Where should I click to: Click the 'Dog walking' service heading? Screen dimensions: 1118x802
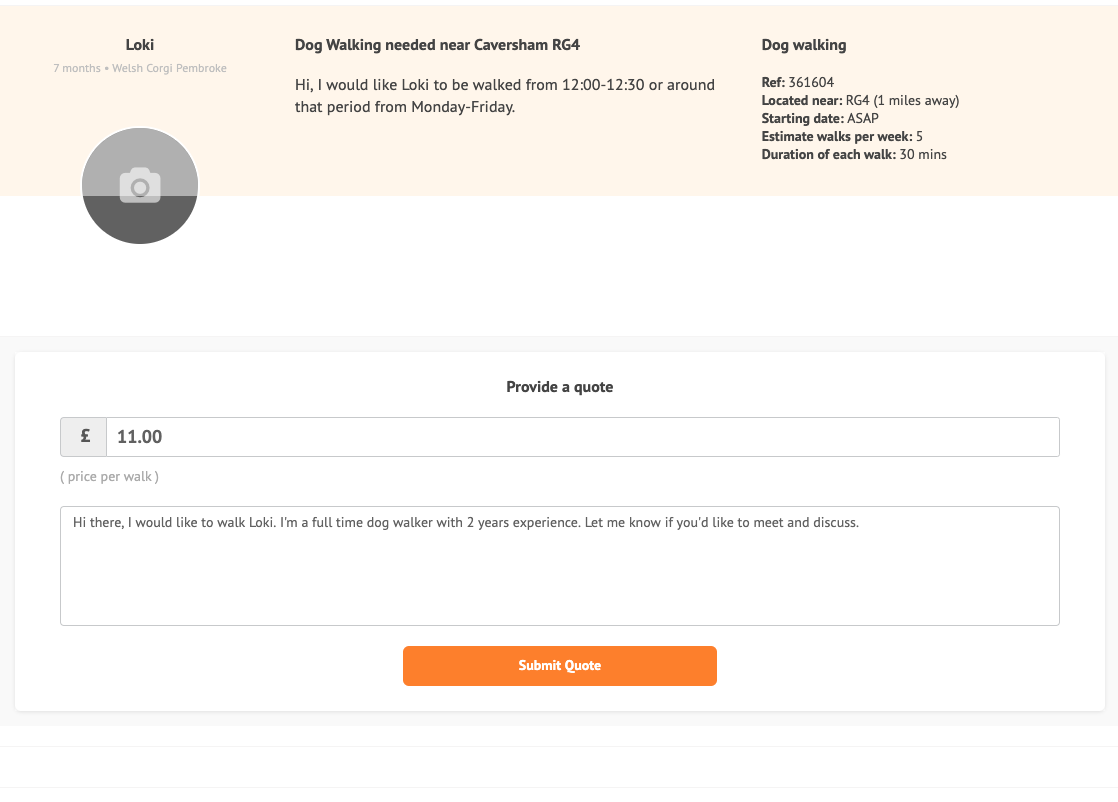point(804,45)
